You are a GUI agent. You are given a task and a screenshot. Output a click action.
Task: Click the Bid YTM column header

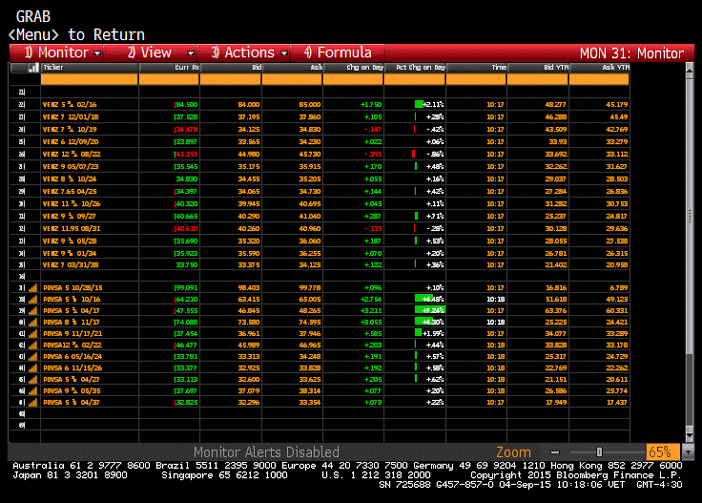538,68
